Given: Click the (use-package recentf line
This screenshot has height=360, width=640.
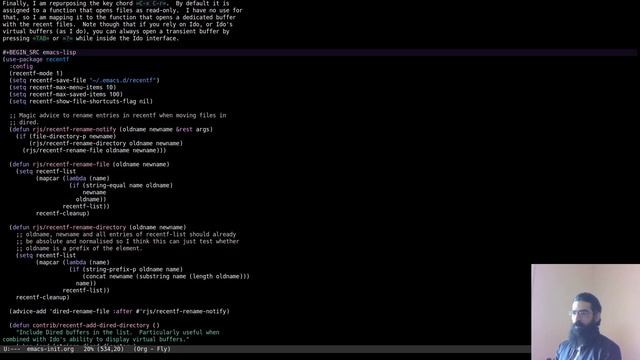Looking at the screenshot, I should [36, 59].
